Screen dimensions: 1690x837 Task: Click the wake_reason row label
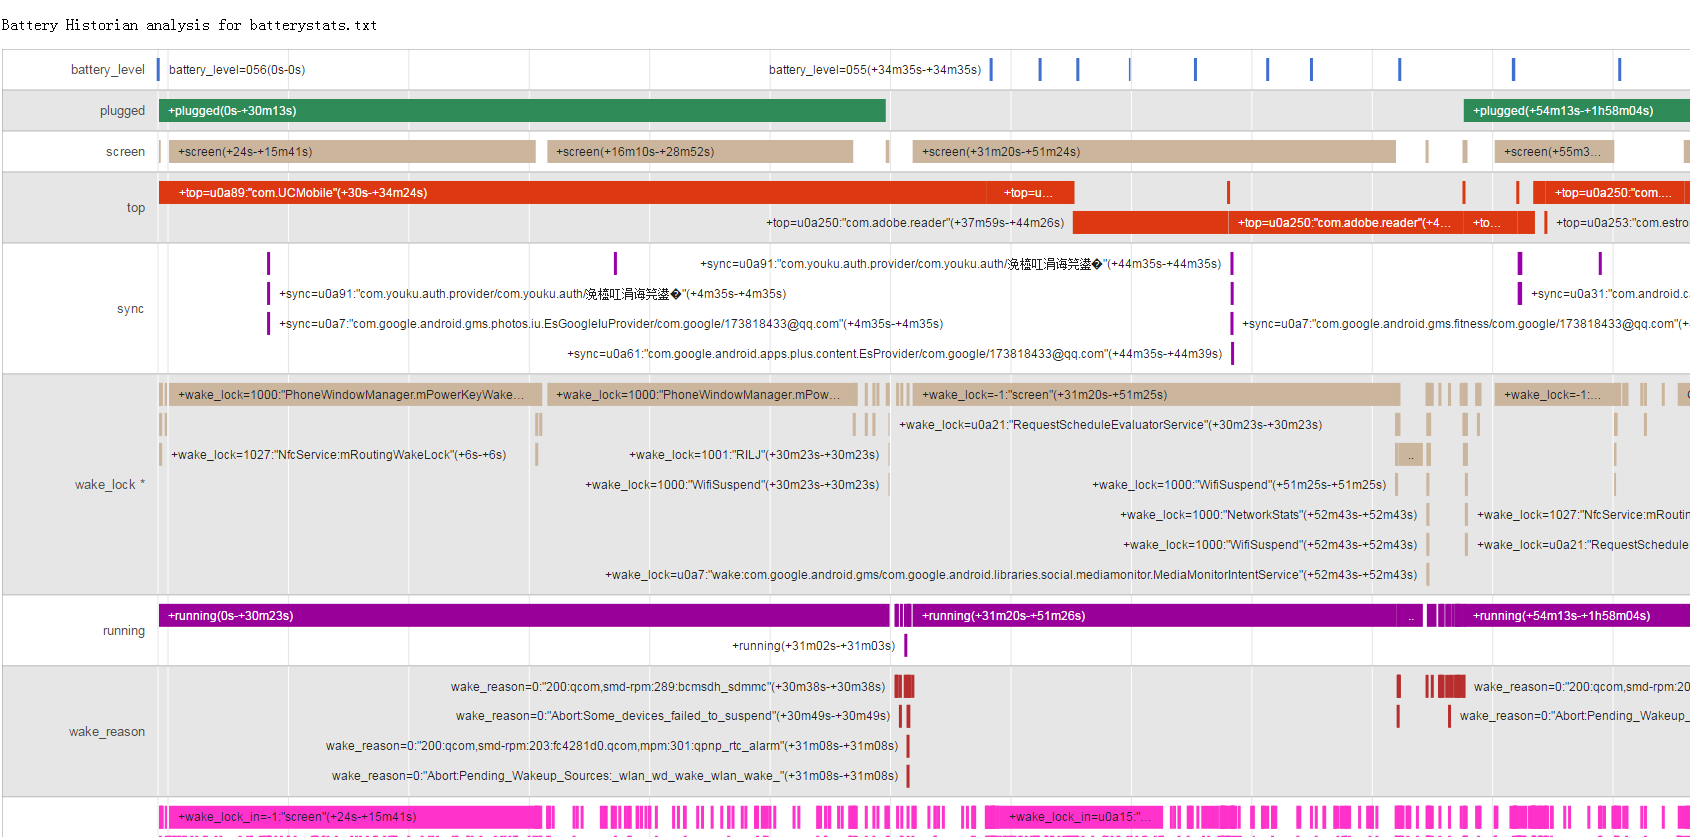click(106, 732)
